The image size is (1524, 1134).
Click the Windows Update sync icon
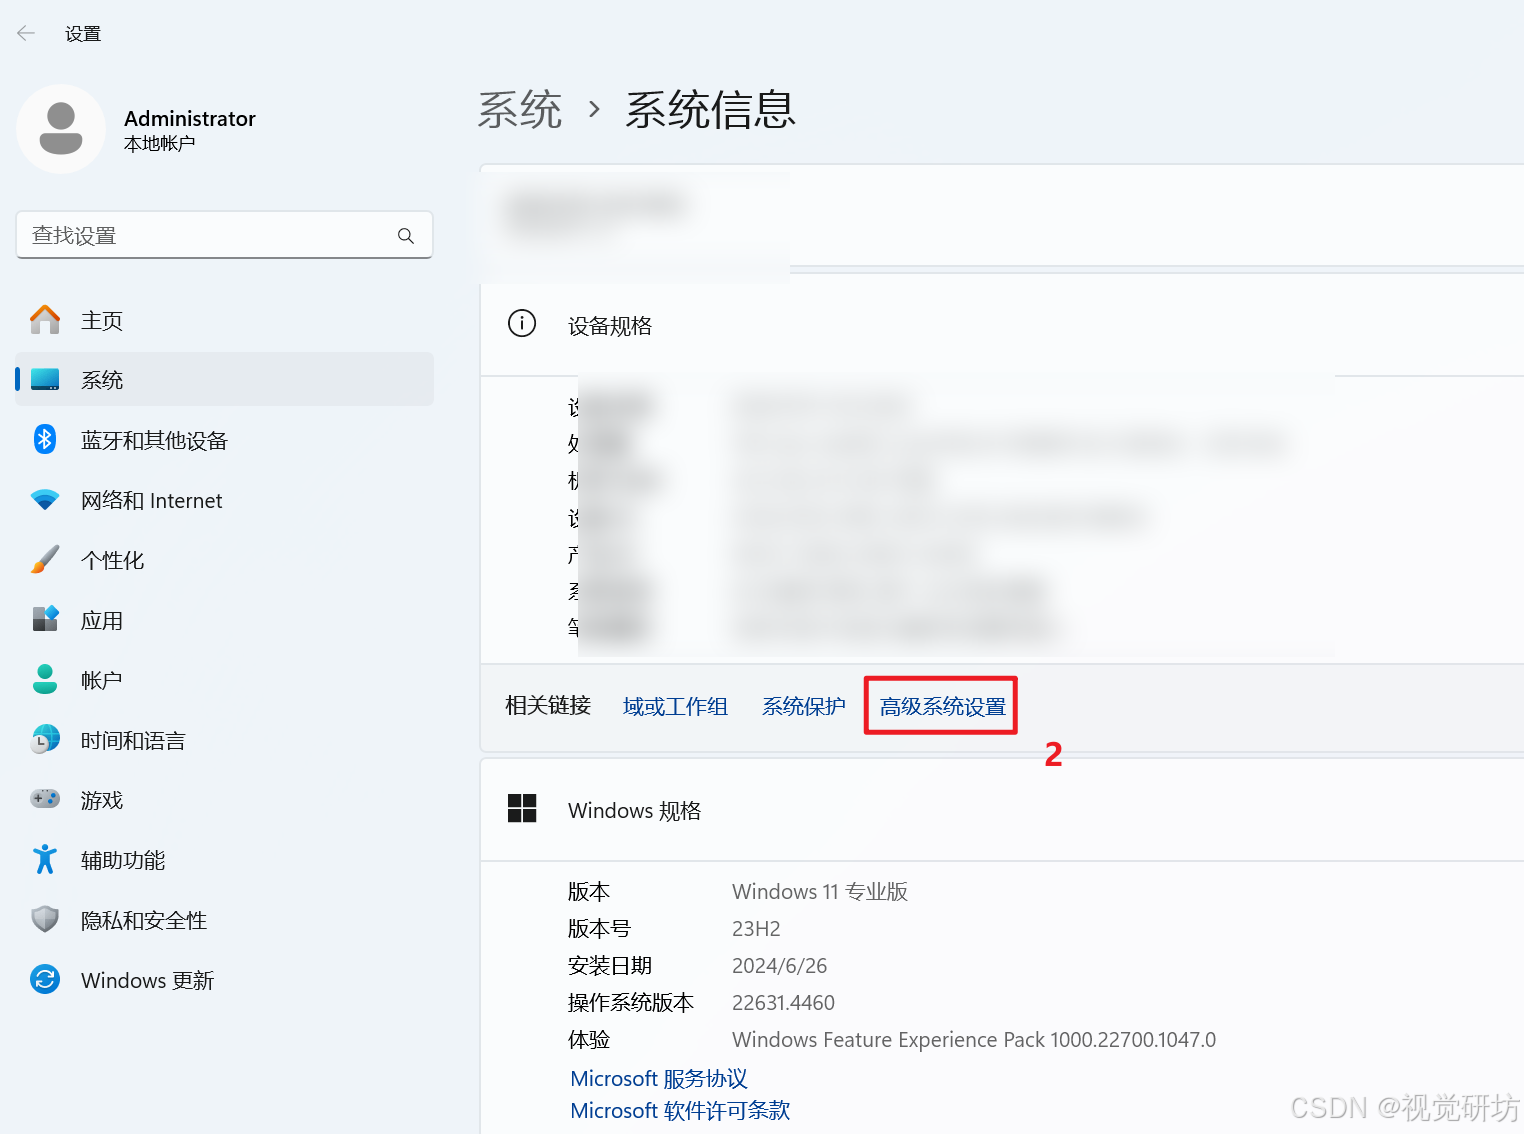pyautogui.click(x=45, y=980)
